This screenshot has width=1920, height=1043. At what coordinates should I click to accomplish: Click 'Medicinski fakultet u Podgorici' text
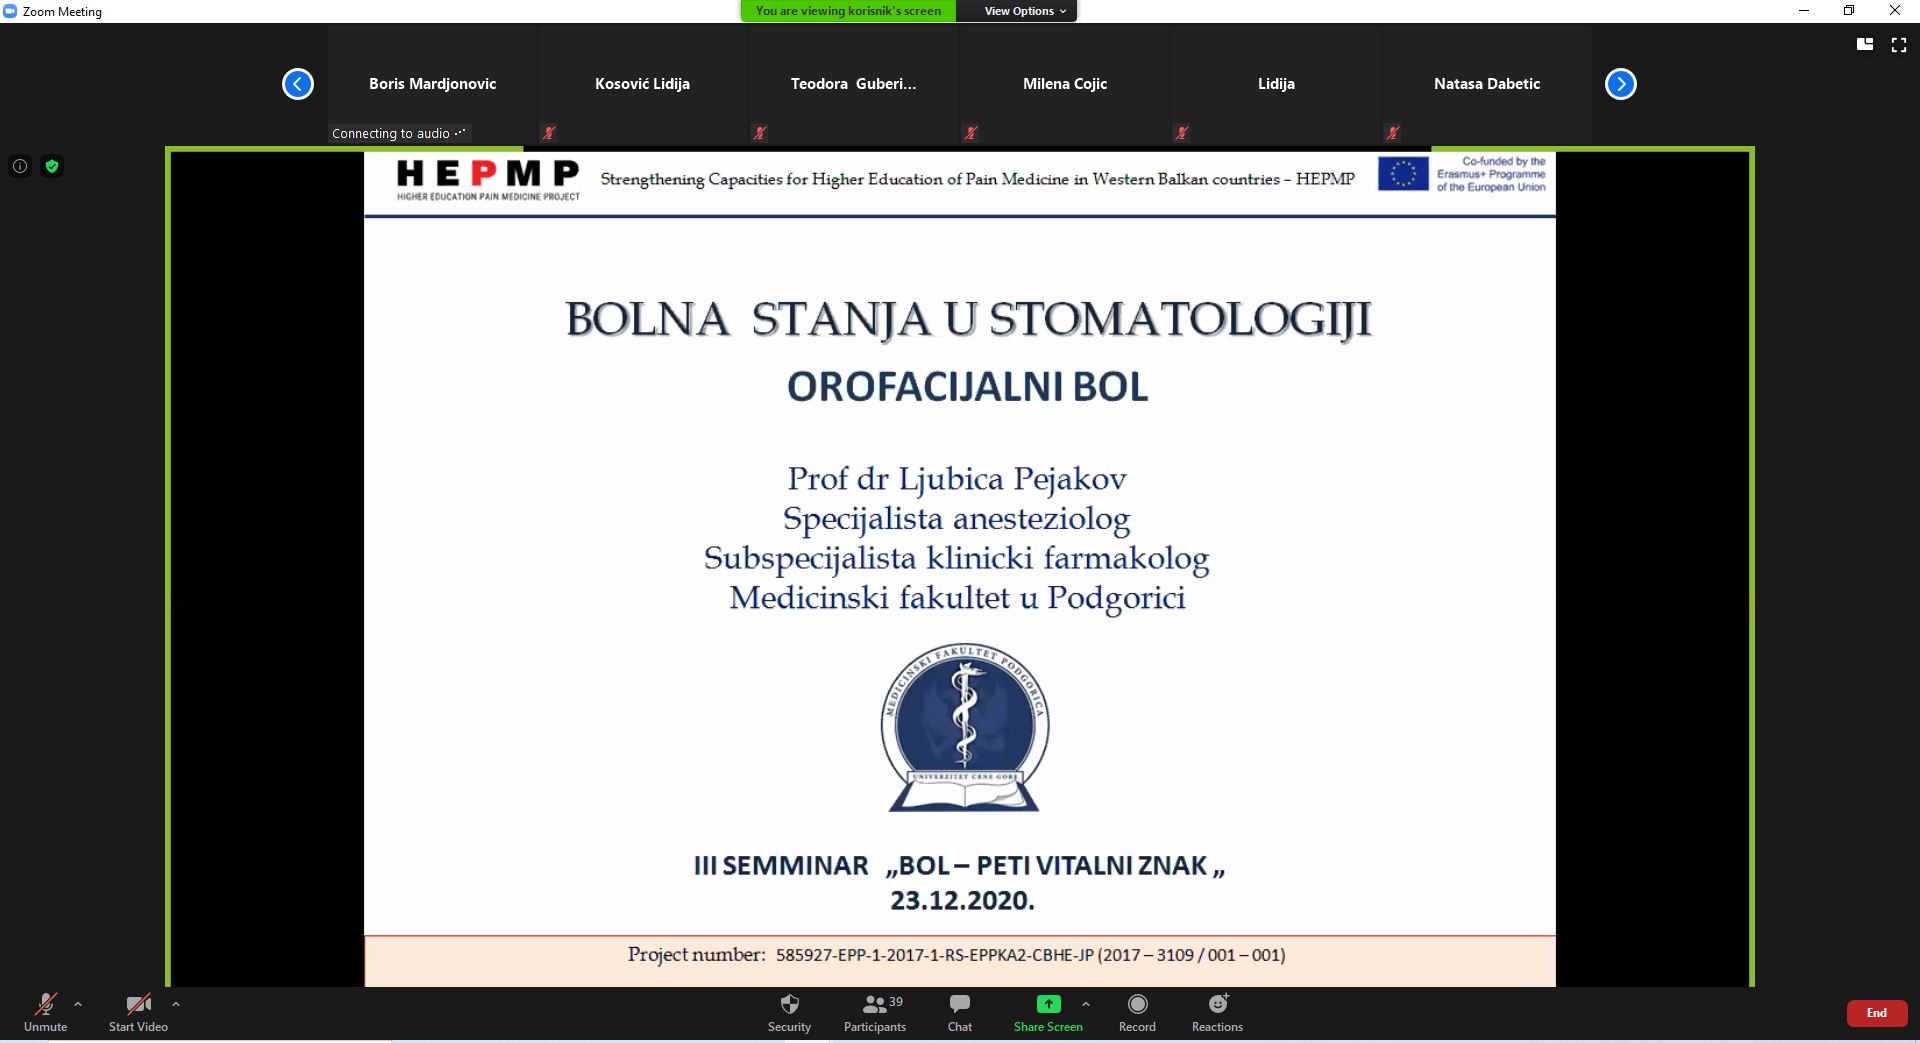coord(957,598)
